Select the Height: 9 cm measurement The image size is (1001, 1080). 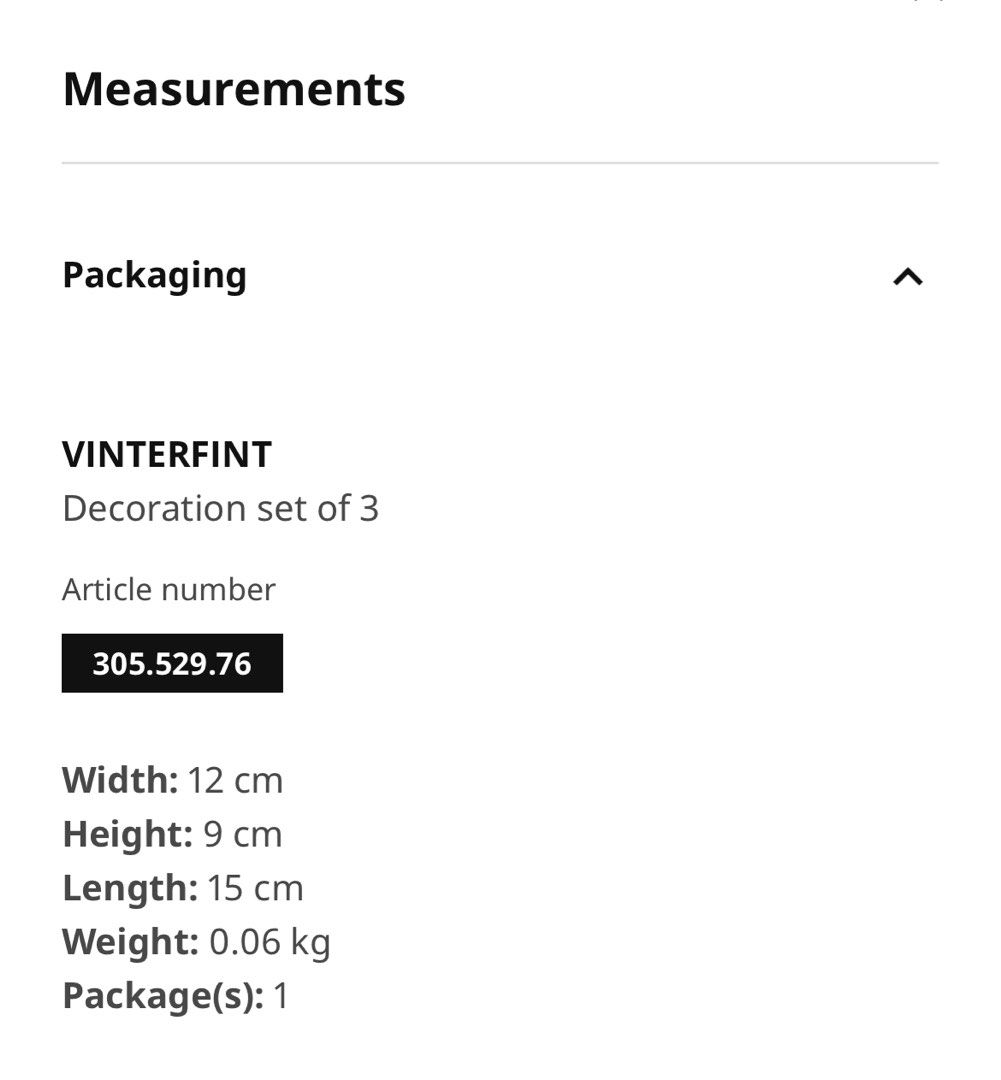click(x=172, y=834)
